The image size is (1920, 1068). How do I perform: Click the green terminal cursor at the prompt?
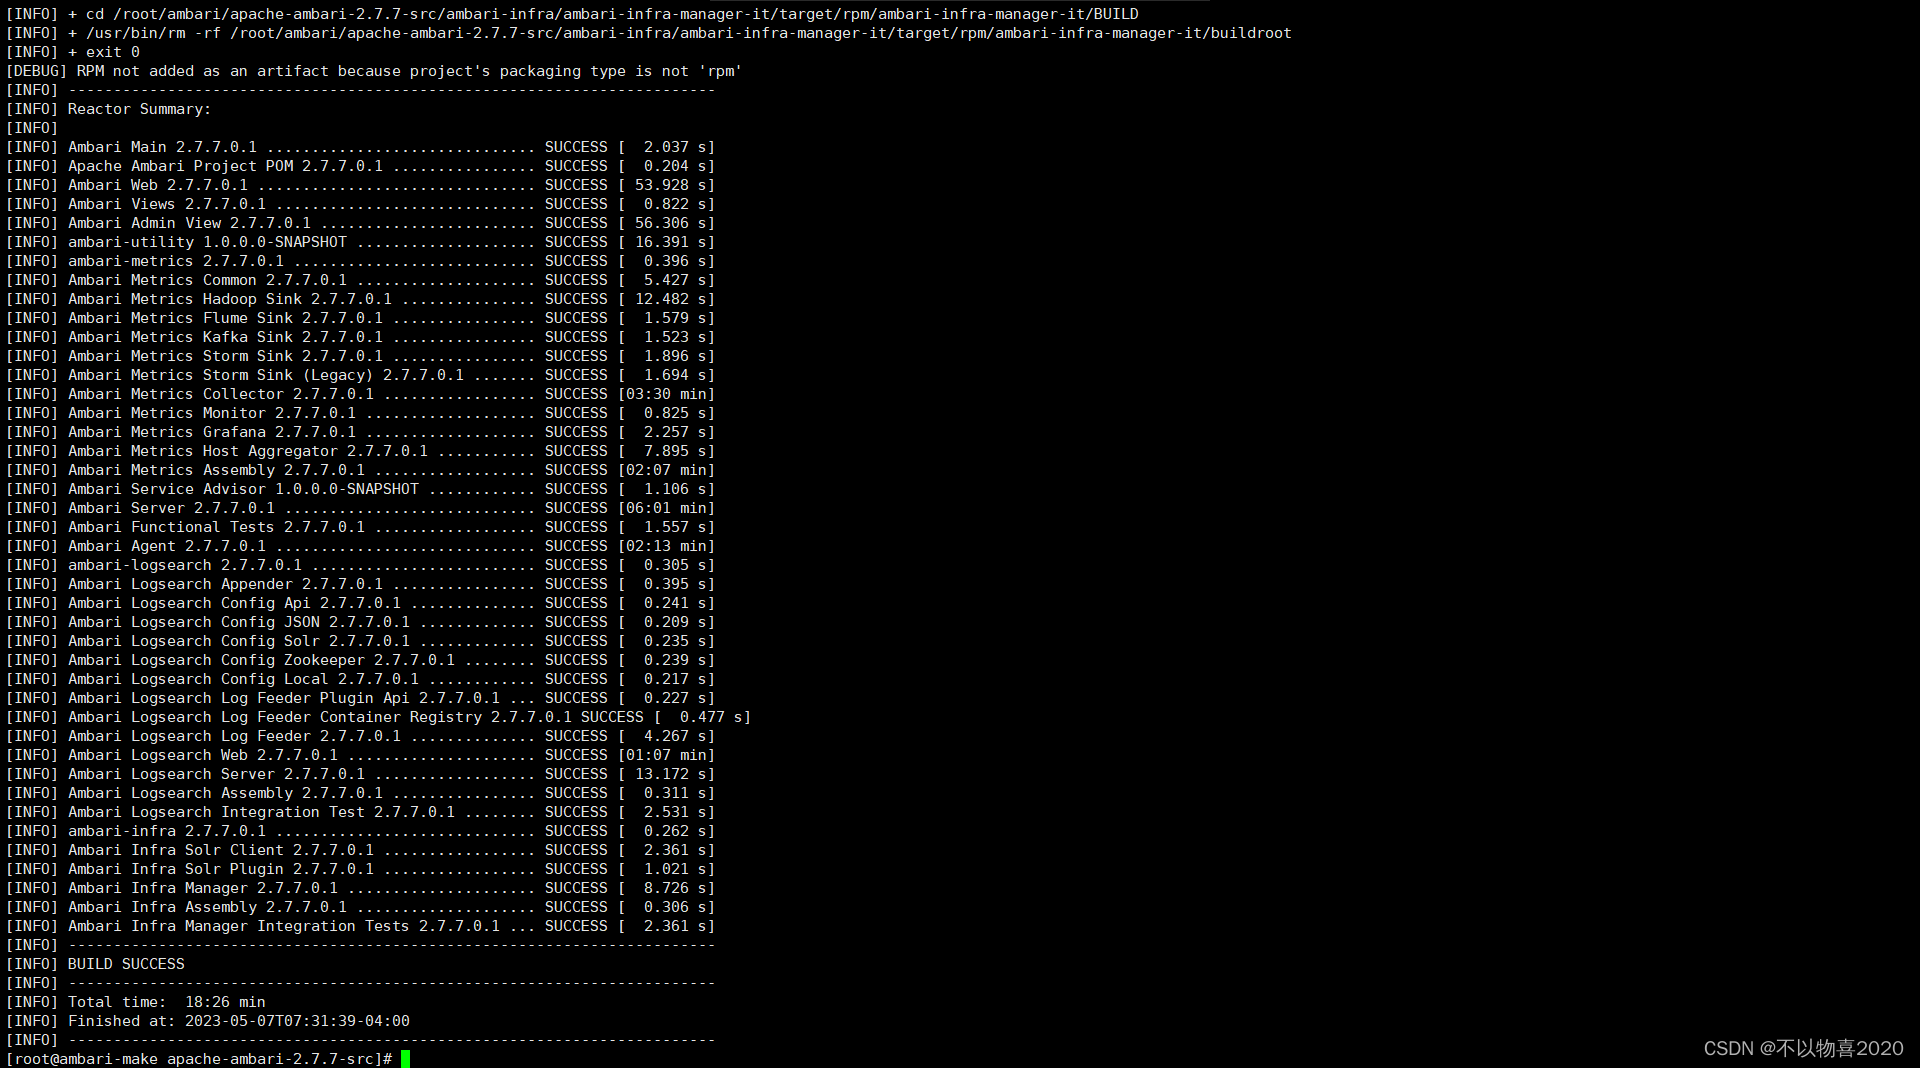tap(405, 1059)
